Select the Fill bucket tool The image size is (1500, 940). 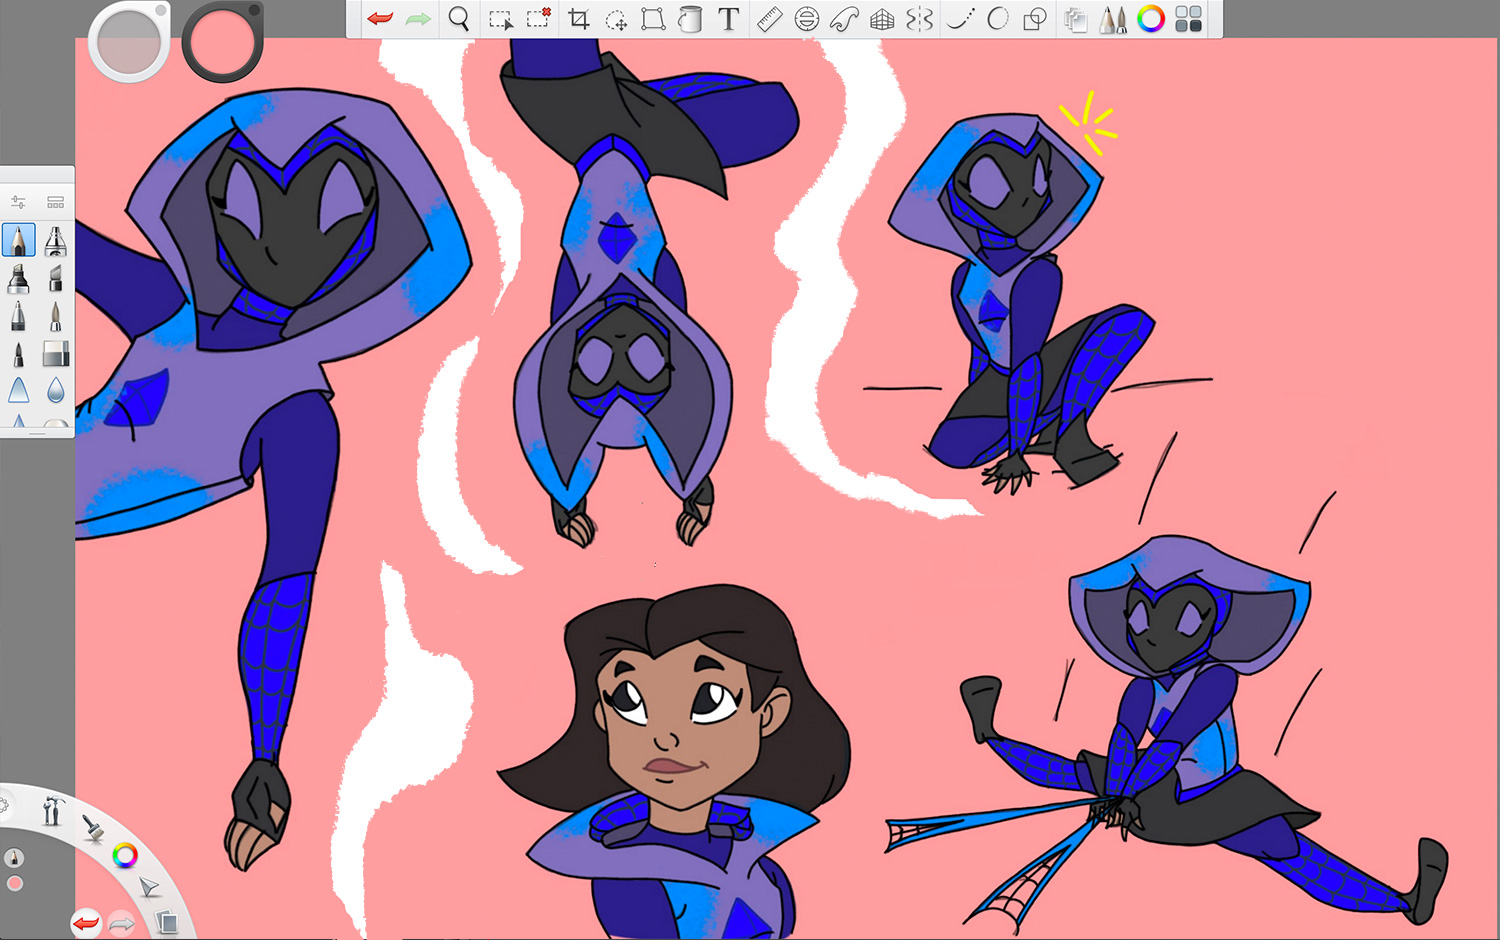[690, 18]
